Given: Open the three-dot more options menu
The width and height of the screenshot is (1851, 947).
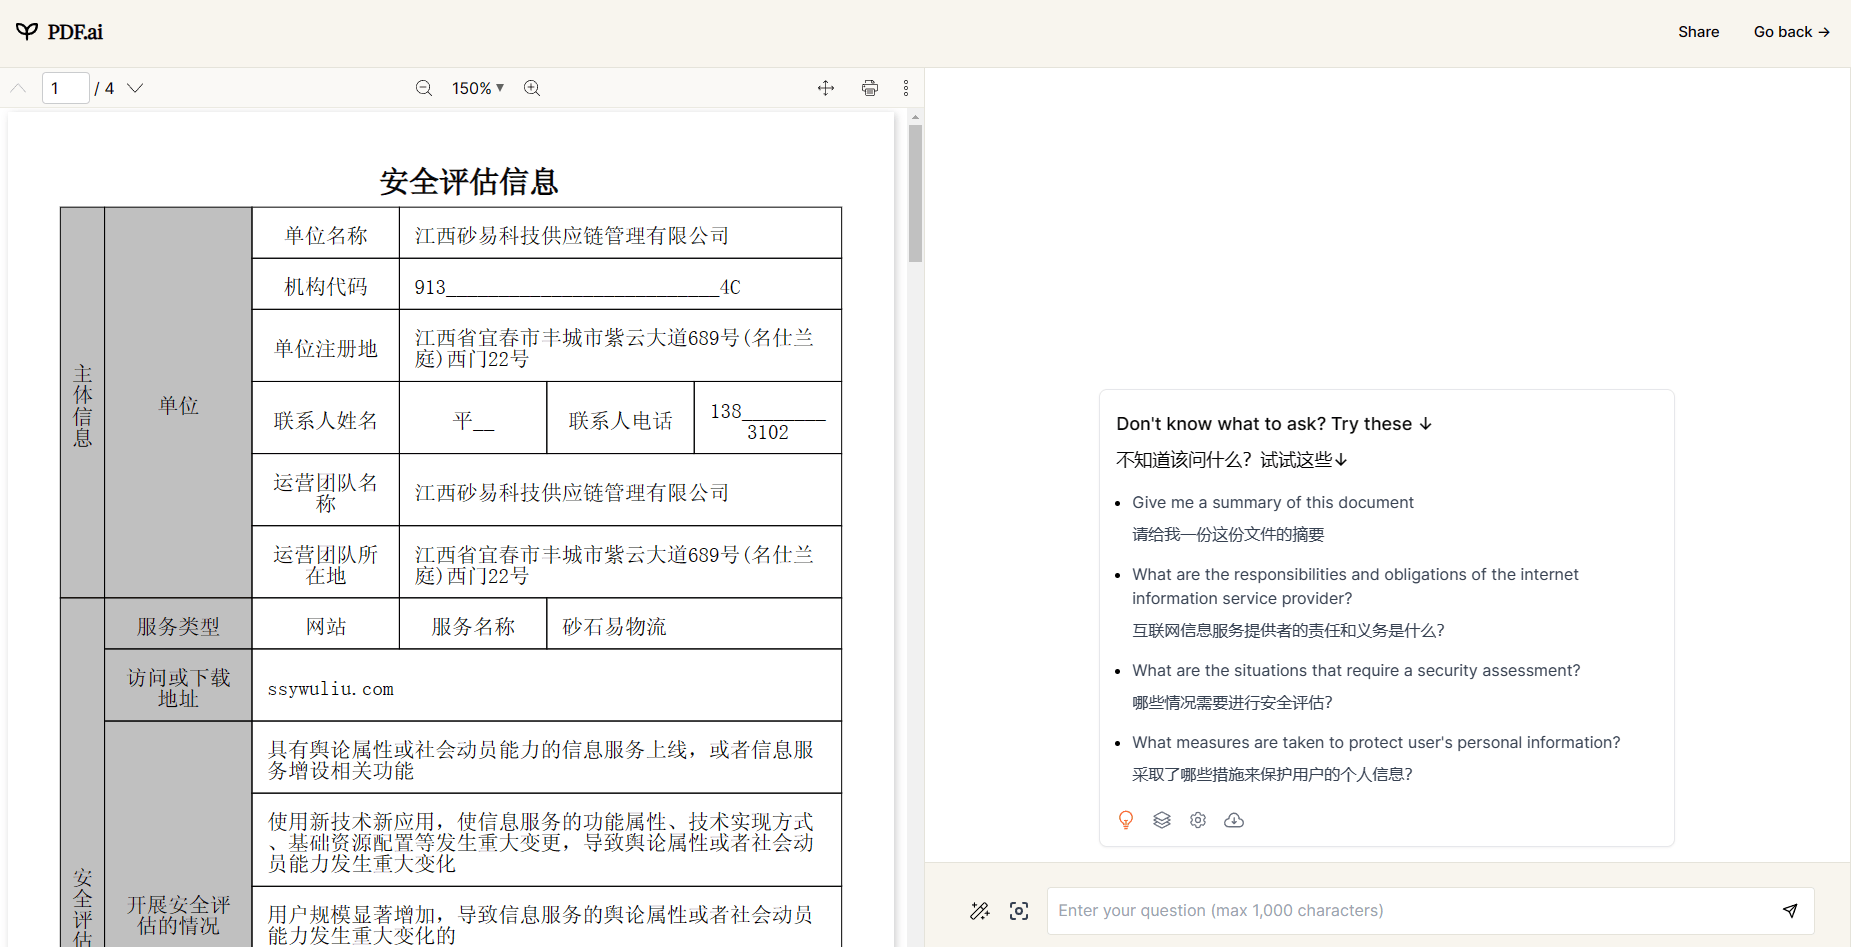Looking at the screenshot, I should [906, 88].
